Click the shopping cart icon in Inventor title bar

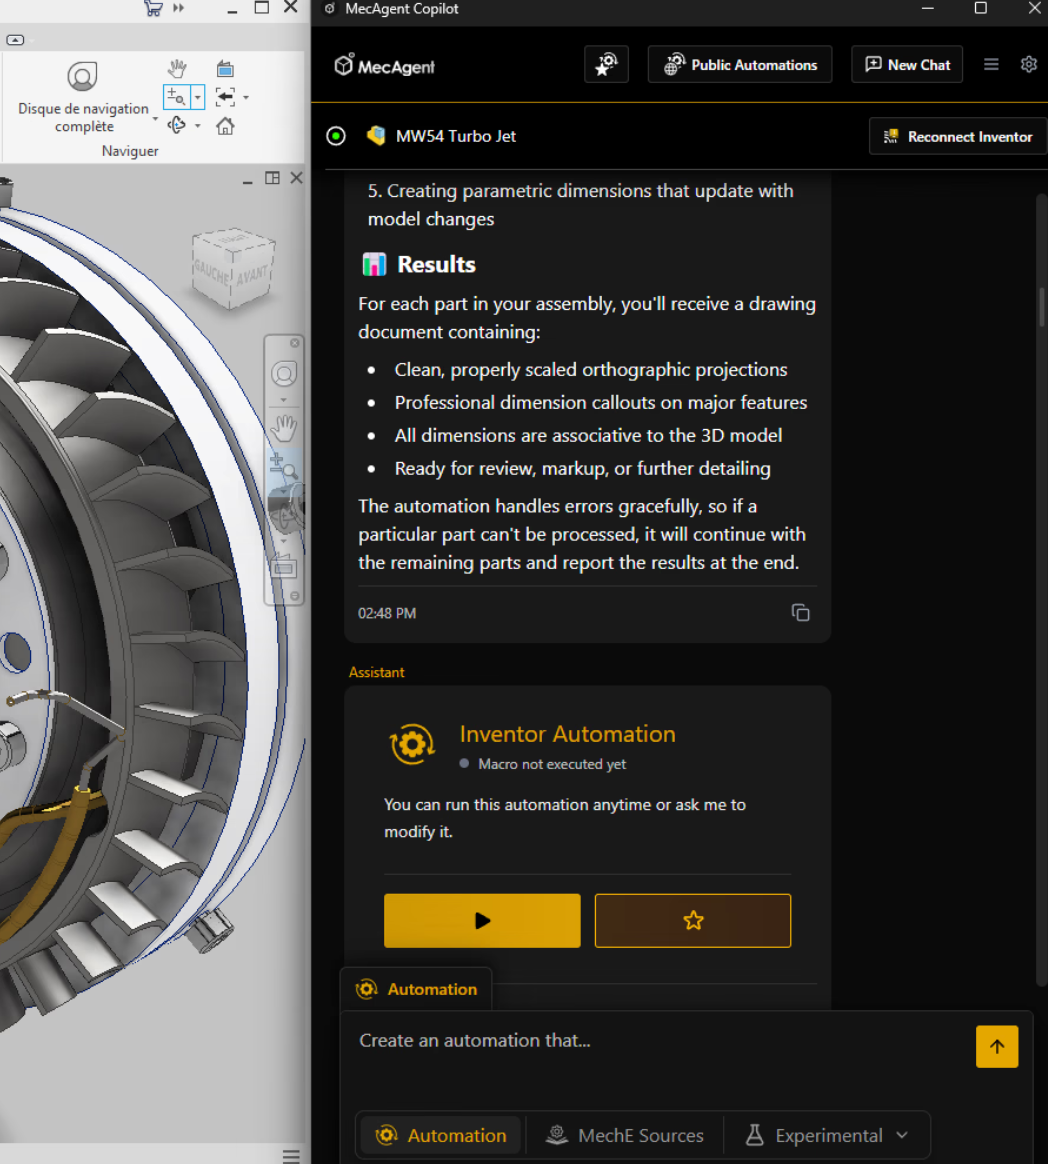153,8
